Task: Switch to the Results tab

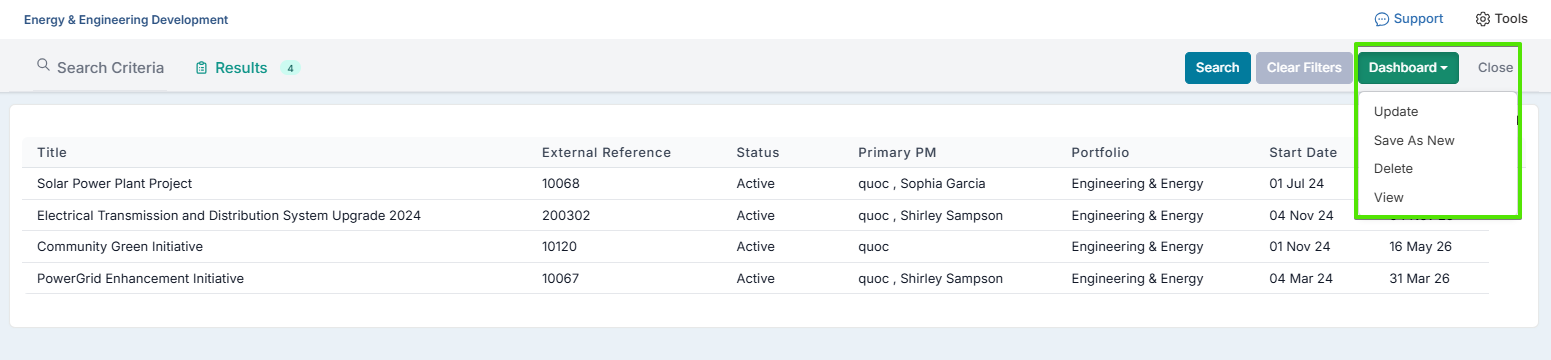Action: (247, 68)
